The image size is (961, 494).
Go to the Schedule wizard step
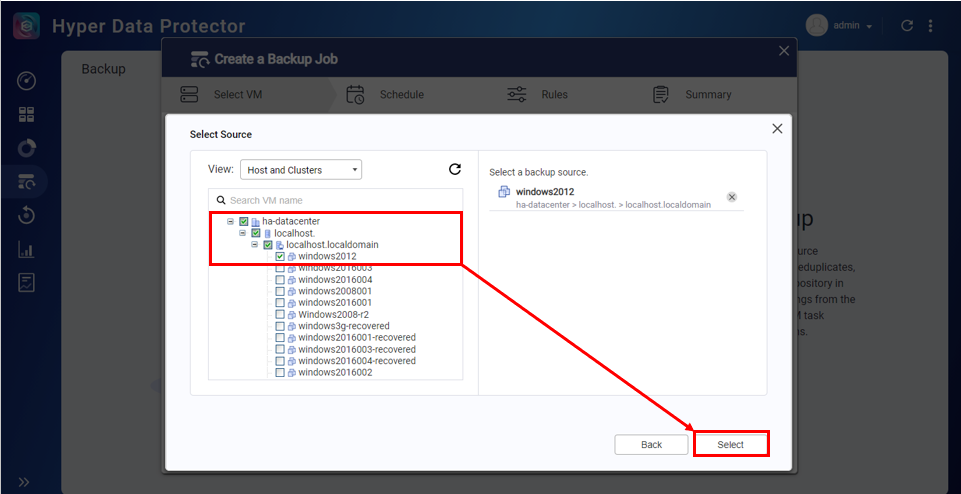pos(386,94)
